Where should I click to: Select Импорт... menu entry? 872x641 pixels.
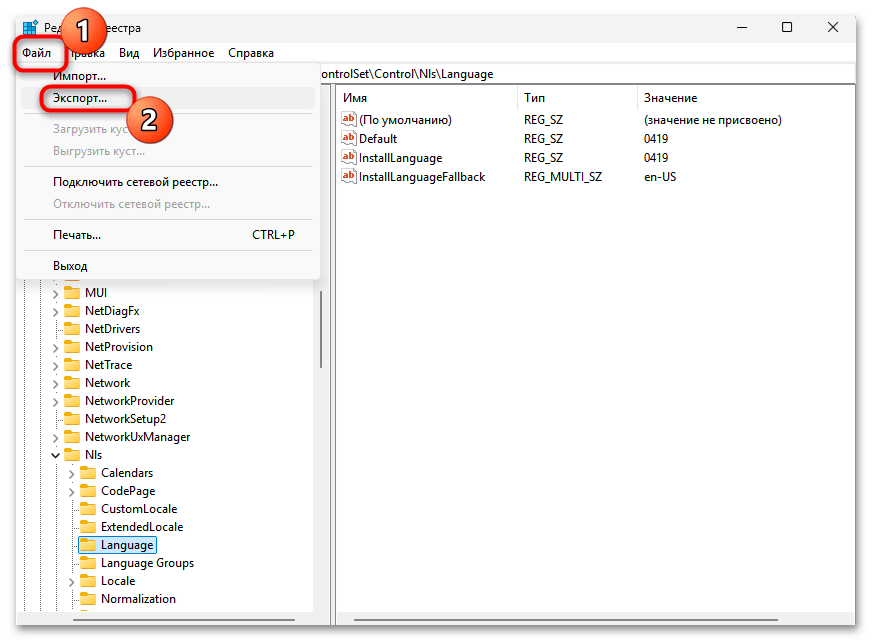(x=79, y=77)
